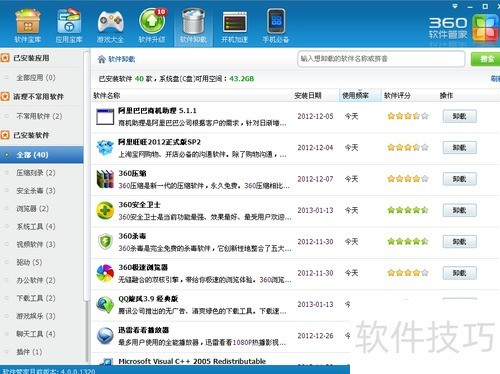Open the 开机加速 toolbar icon
The height and width of the screenshot is (374, 500).
pyautogui.click(x=235, y=26)
